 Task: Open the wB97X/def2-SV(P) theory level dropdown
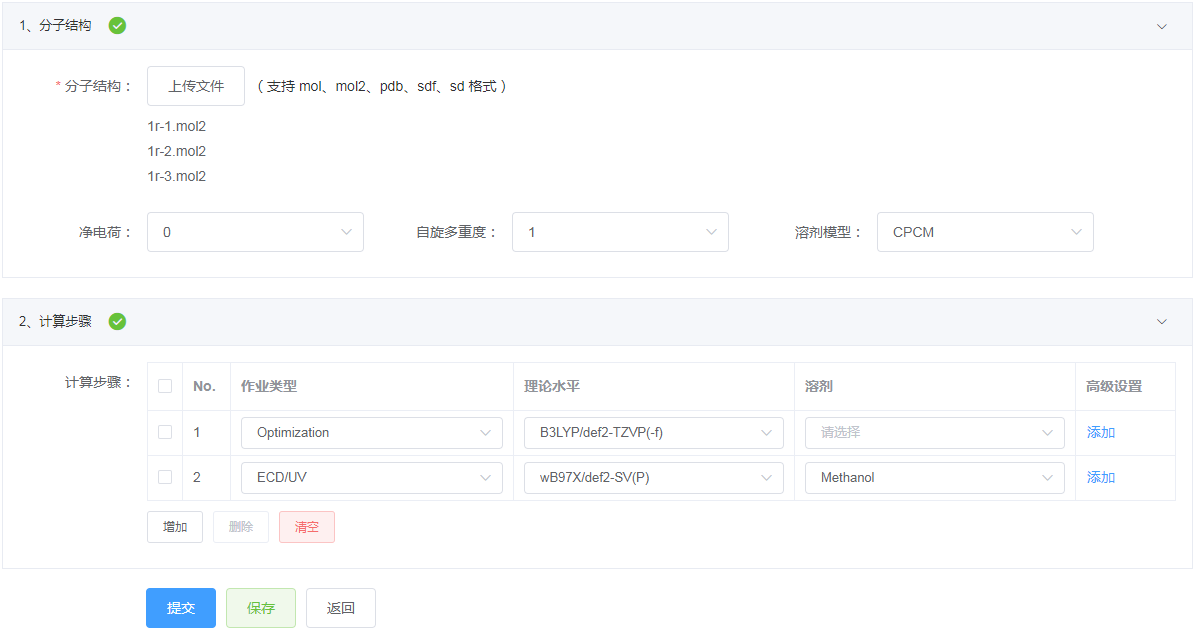(654, 478)
